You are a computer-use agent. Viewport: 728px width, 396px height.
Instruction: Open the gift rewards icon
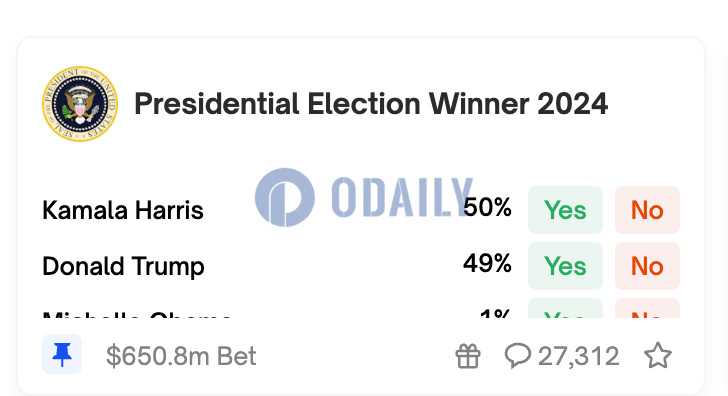pyautogui.click(x=468, y=356)
